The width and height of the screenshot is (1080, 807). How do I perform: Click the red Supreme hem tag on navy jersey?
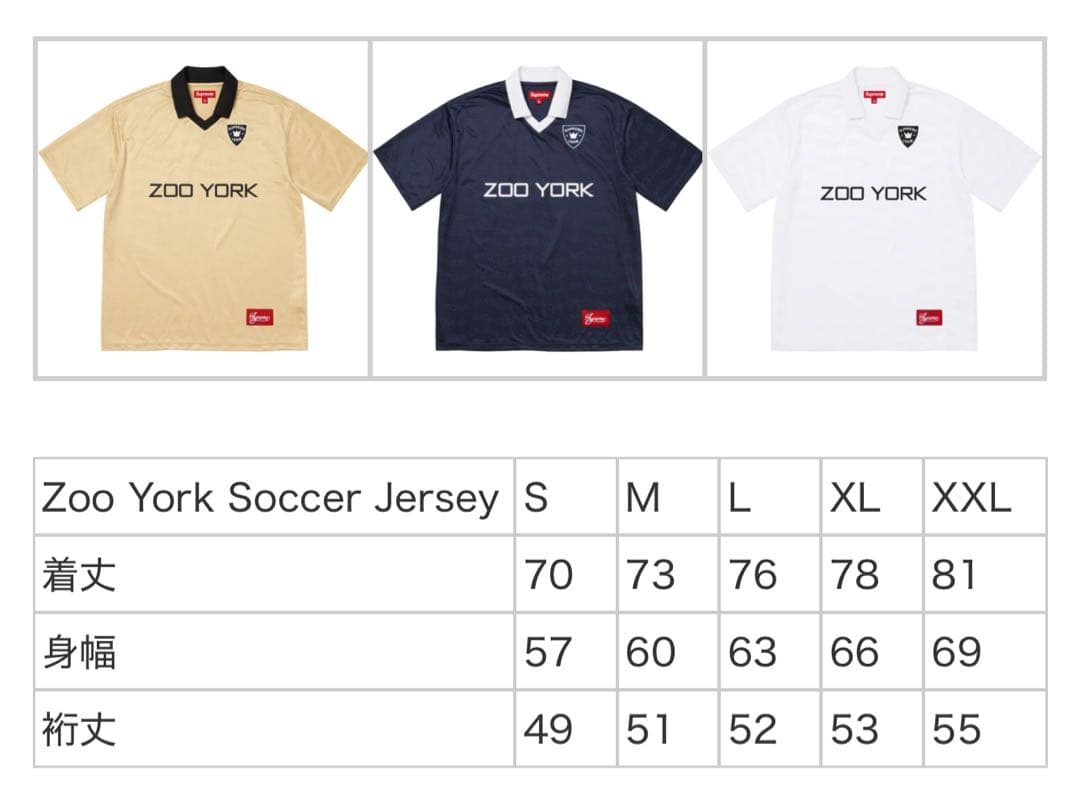coord(596,318)
